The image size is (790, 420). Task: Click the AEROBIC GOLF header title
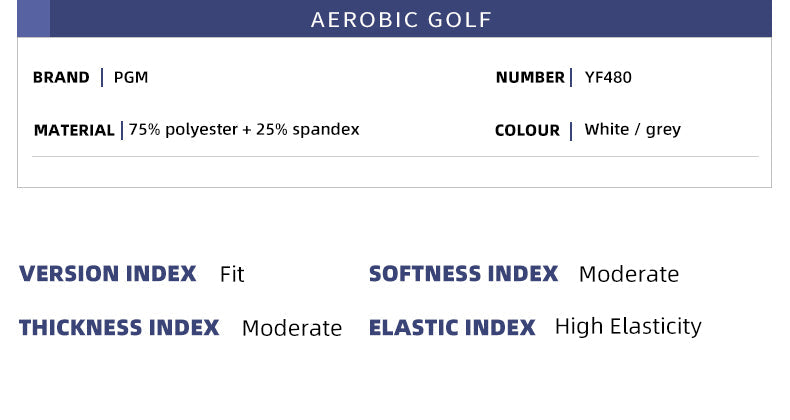tap(401, 20)
